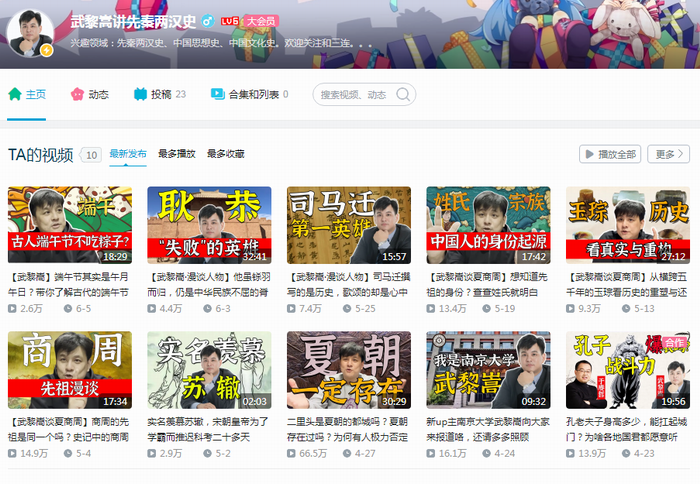Open the 耿恭 video thumbnail
700x484 pixels.
coord(208,225)
